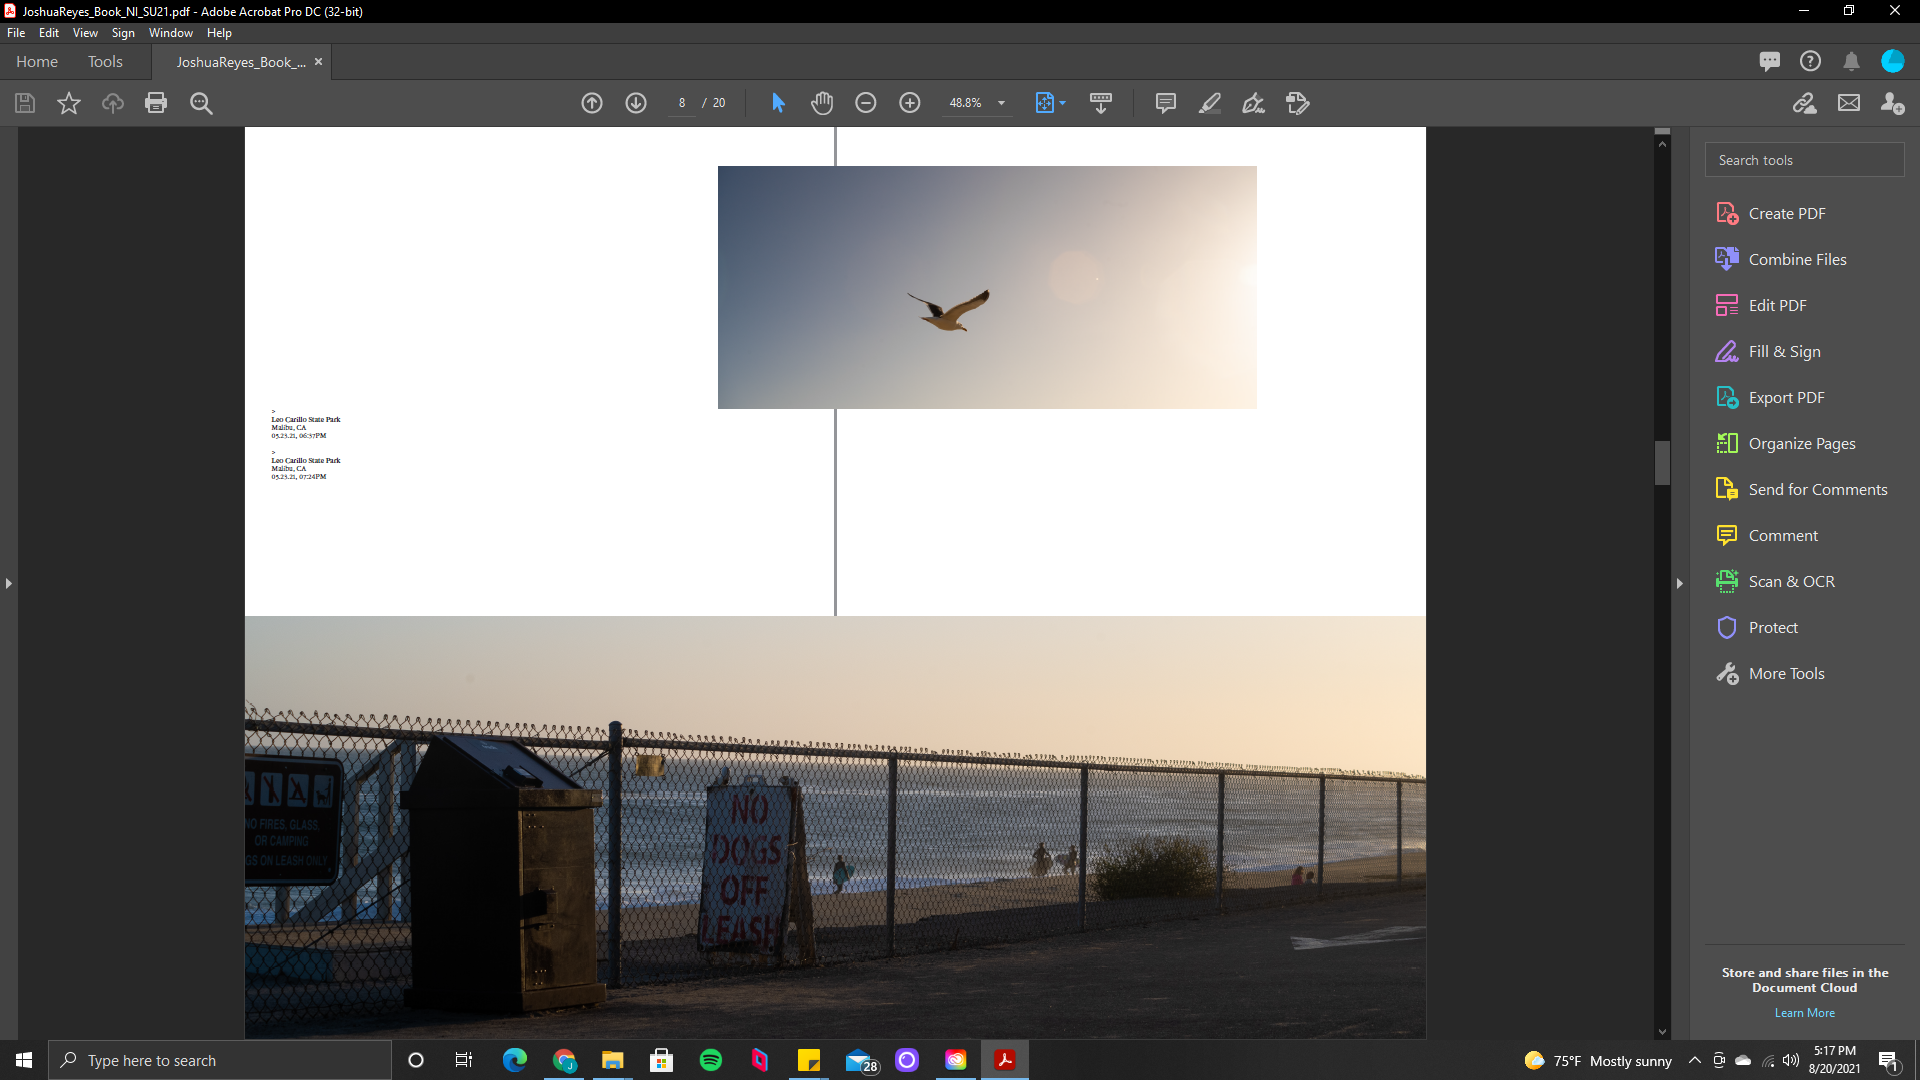The image size is (1920, 1080).
Task: Go to the previous page using up arrow
Action: pos(592,103)
